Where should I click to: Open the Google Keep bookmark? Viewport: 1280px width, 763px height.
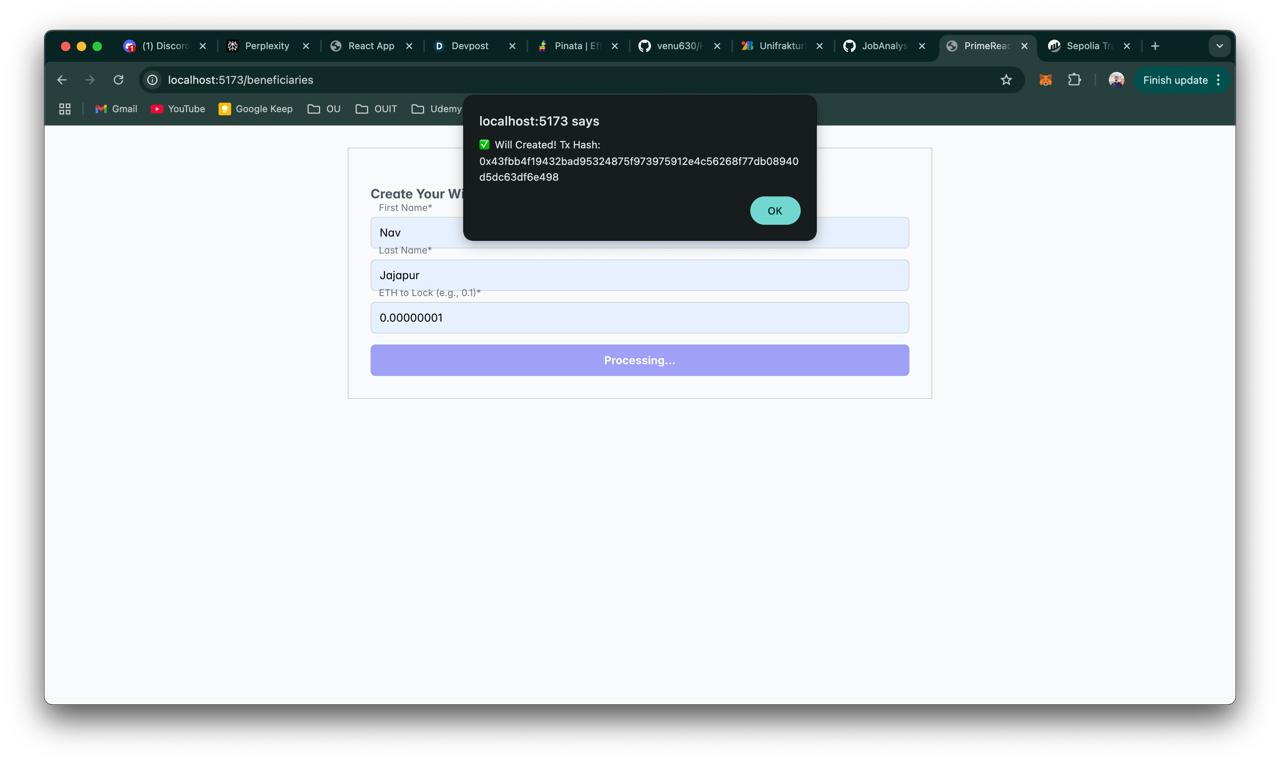[256, 109]
